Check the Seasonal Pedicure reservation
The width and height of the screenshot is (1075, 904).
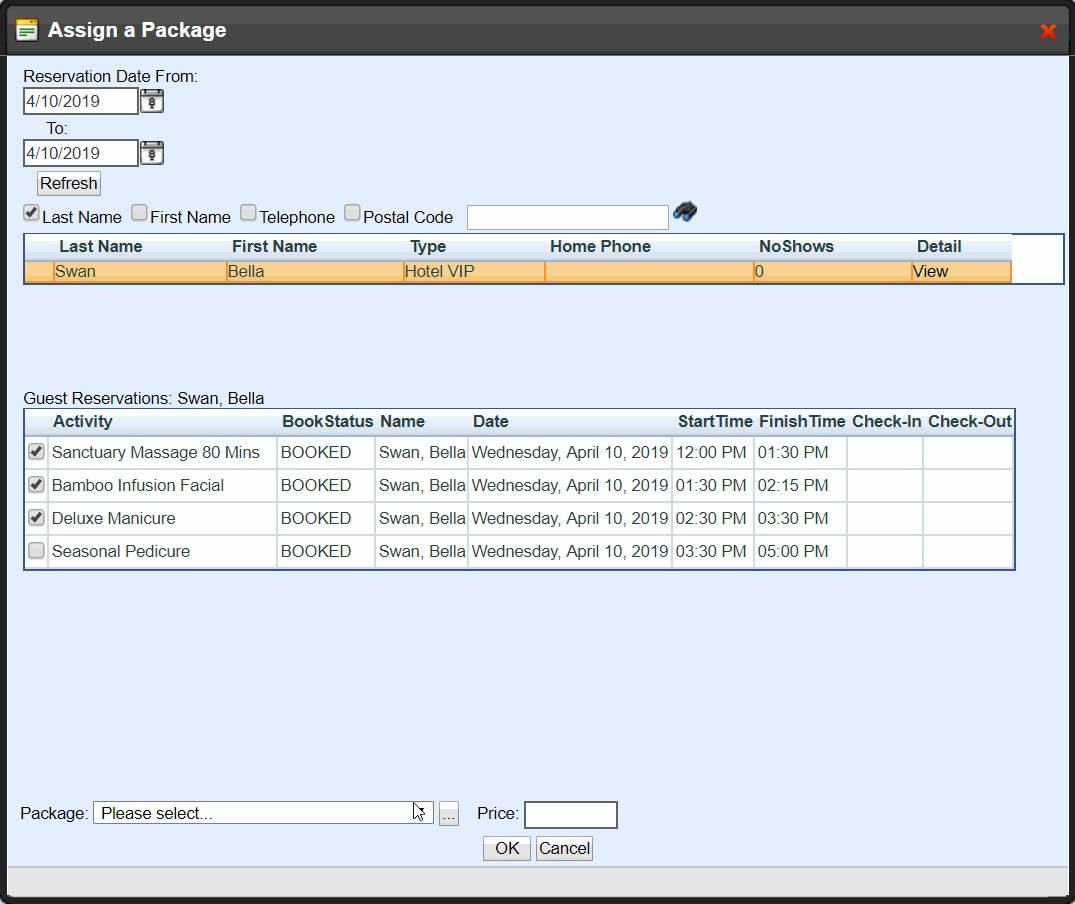[x=36, y=550]
